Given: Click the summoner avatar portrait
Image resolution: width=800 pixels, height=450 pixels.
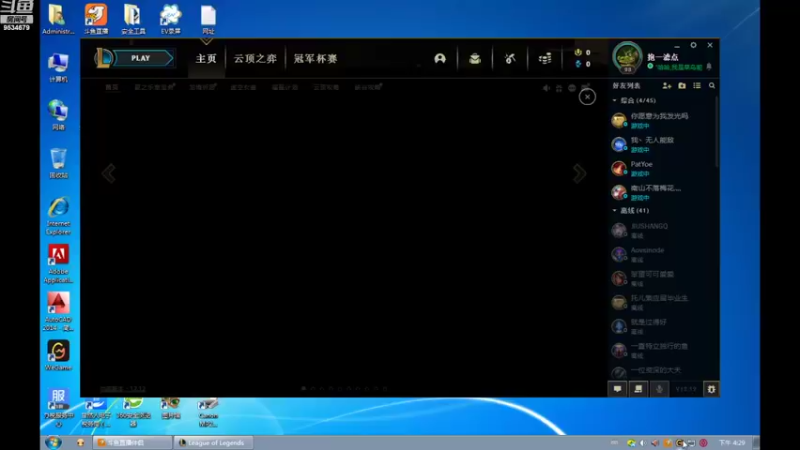Looking at the screenshot, I should point(627,58).
